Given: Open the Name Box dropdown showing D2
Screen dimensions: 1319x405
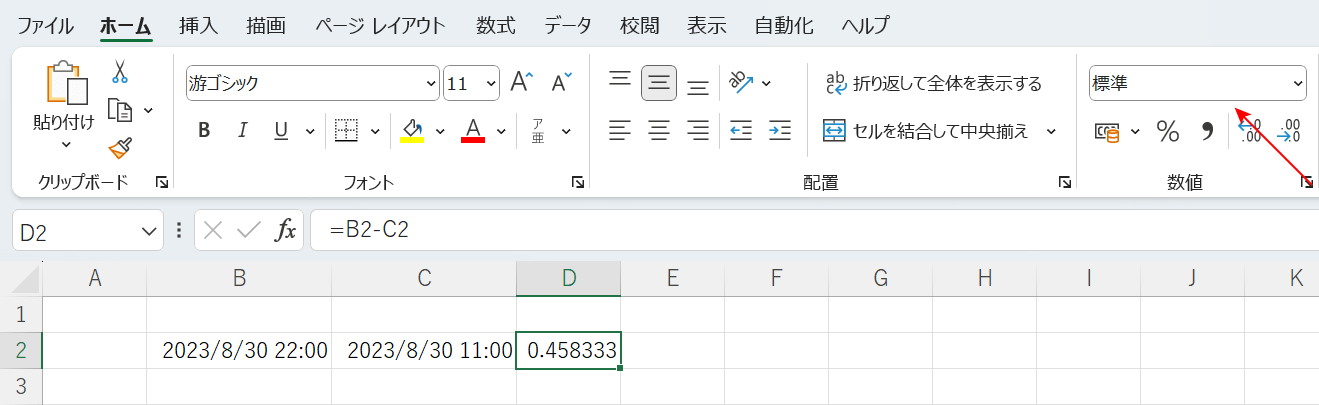Looking at the screenshot, I should (148, 232).
